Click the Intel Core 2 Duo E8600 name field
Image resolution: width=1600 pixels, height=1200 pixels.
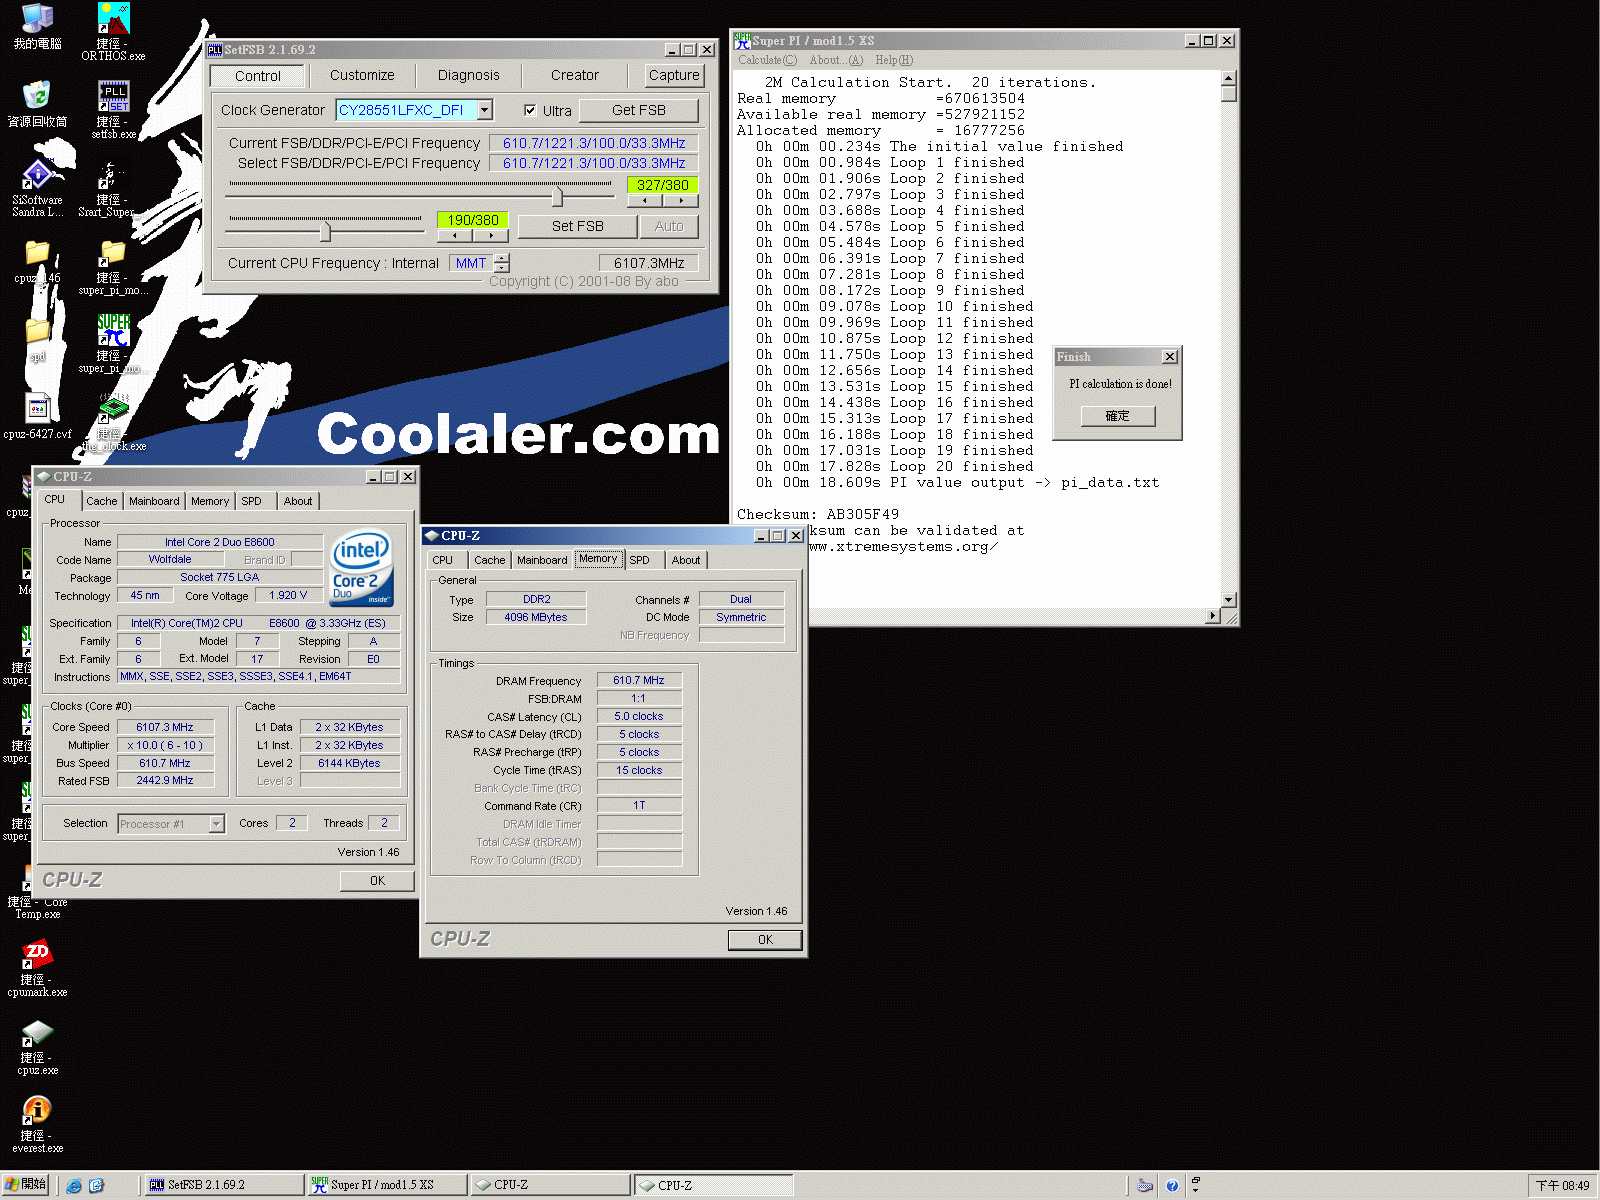[220, 542]
